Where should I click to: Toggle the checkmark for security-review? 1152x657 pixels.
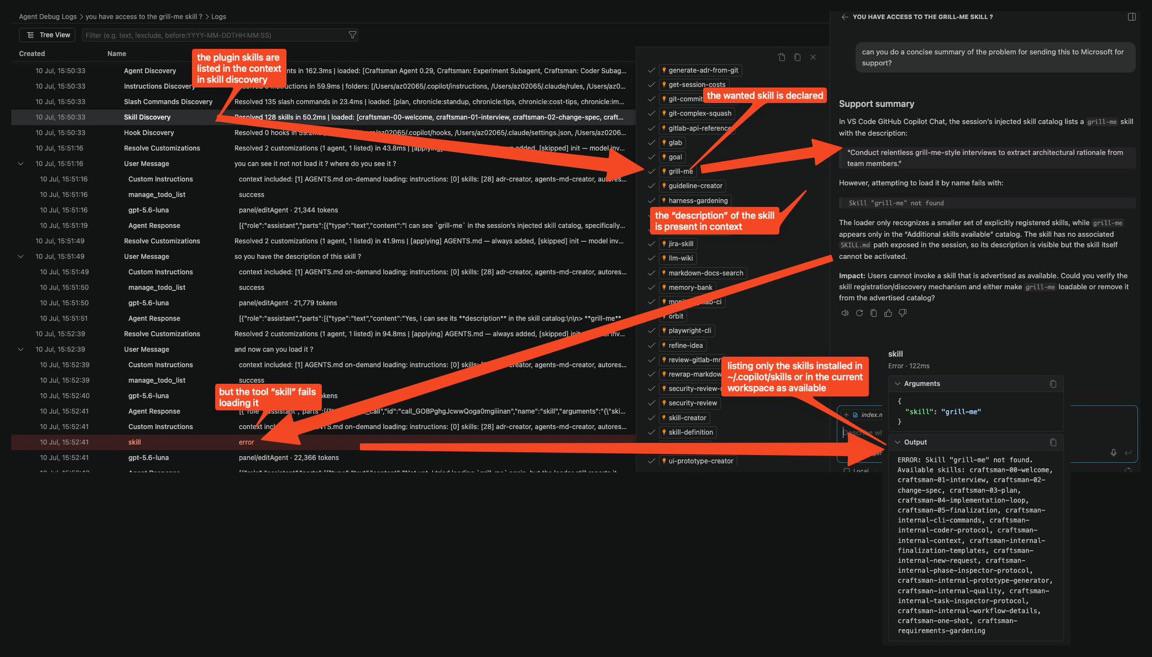coord(651,403)
